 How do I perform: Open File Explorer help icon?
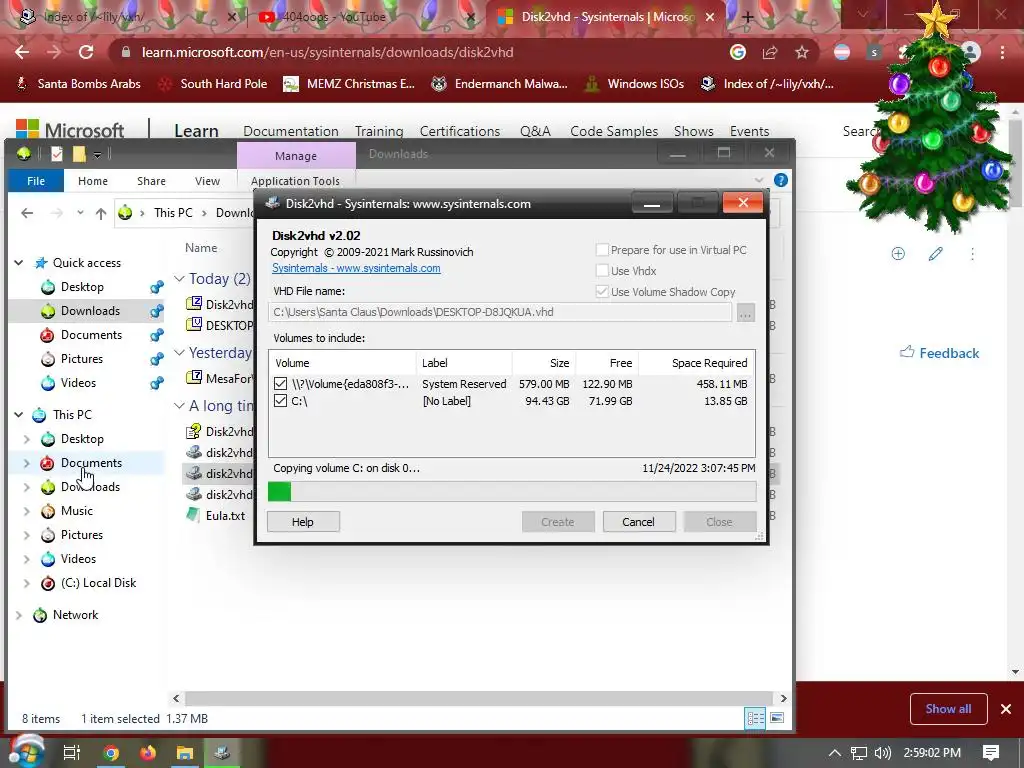point(780,180)
